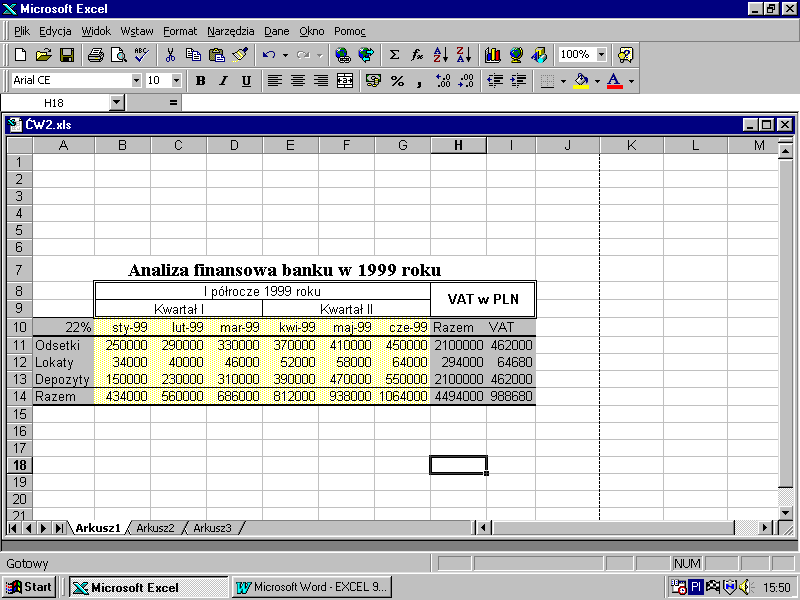Screen dimensions: 800x600
Task: Click the Cut scissors icon
Action: tap(170, 55)
